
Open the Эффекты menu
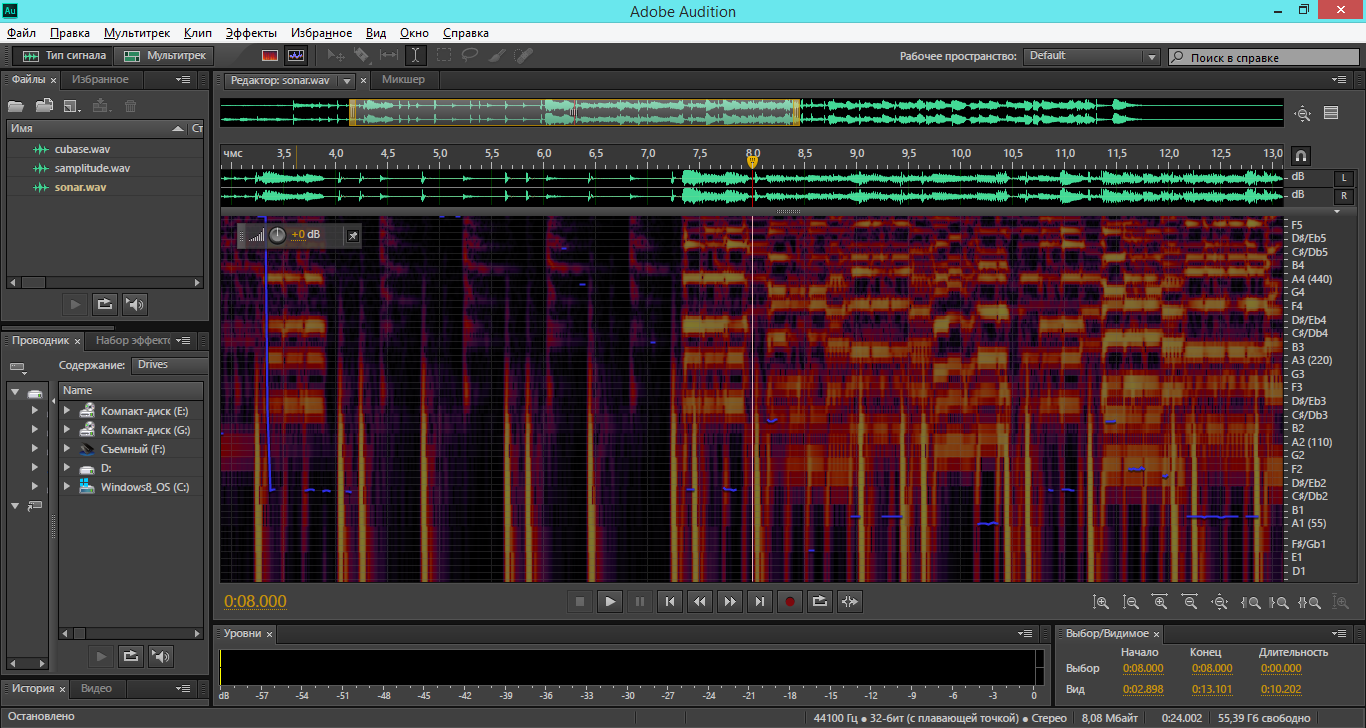pos(251,33)
